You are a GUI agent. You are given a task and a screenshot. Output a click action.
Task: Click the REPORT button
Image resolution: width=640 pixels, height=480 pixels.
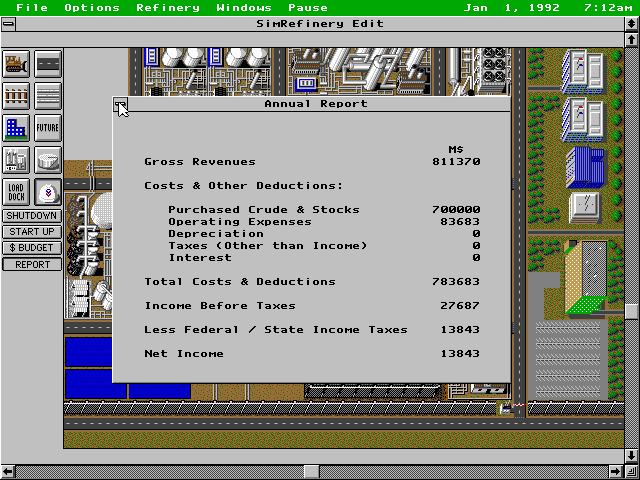pos(32,265)
